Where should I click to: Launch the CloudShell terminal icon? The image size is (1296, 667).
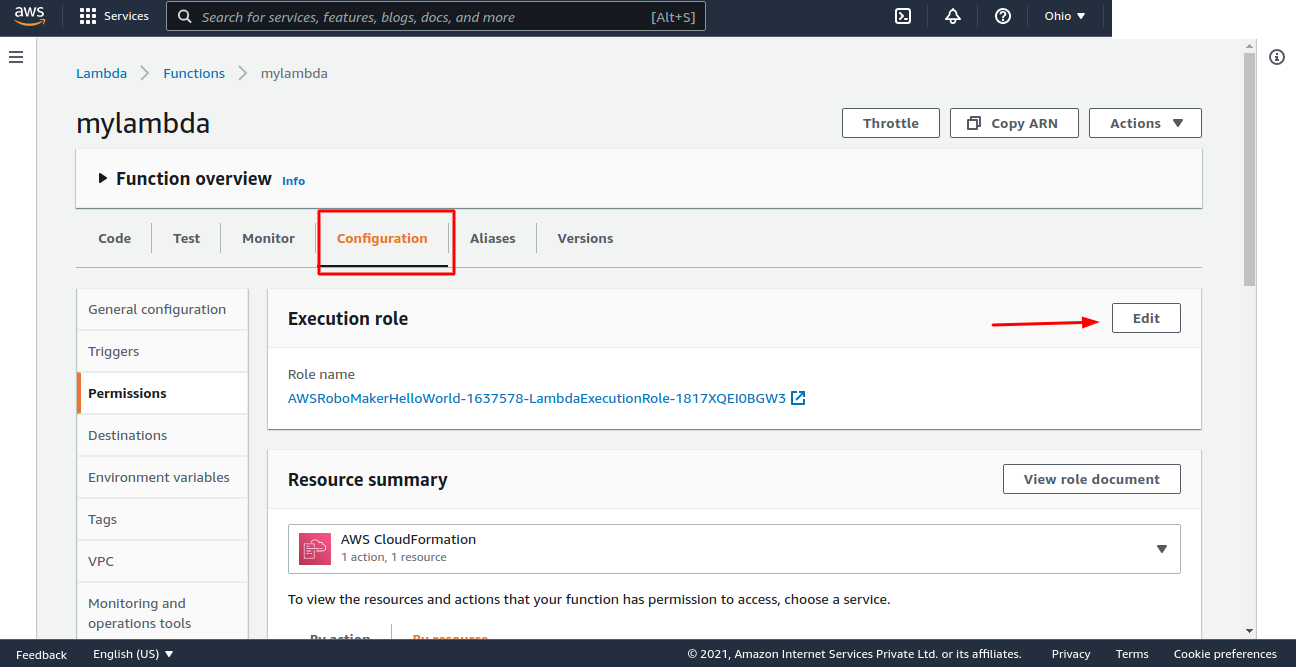point(903,16)
